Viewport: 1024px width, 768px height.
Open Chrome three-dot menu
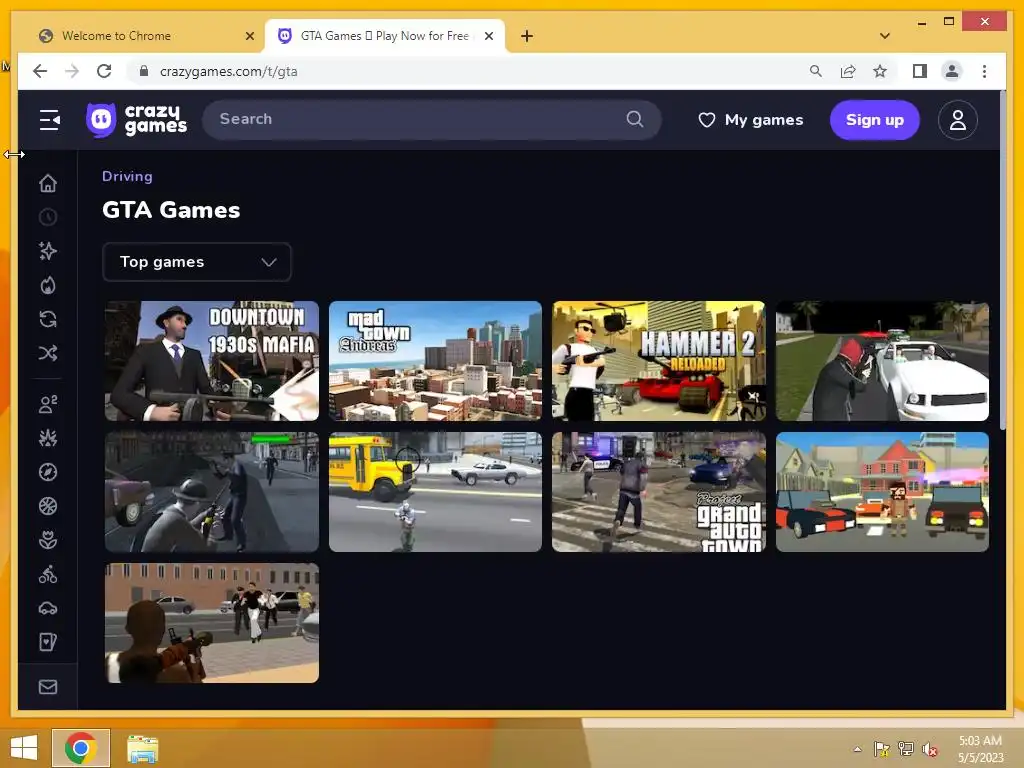984,71
